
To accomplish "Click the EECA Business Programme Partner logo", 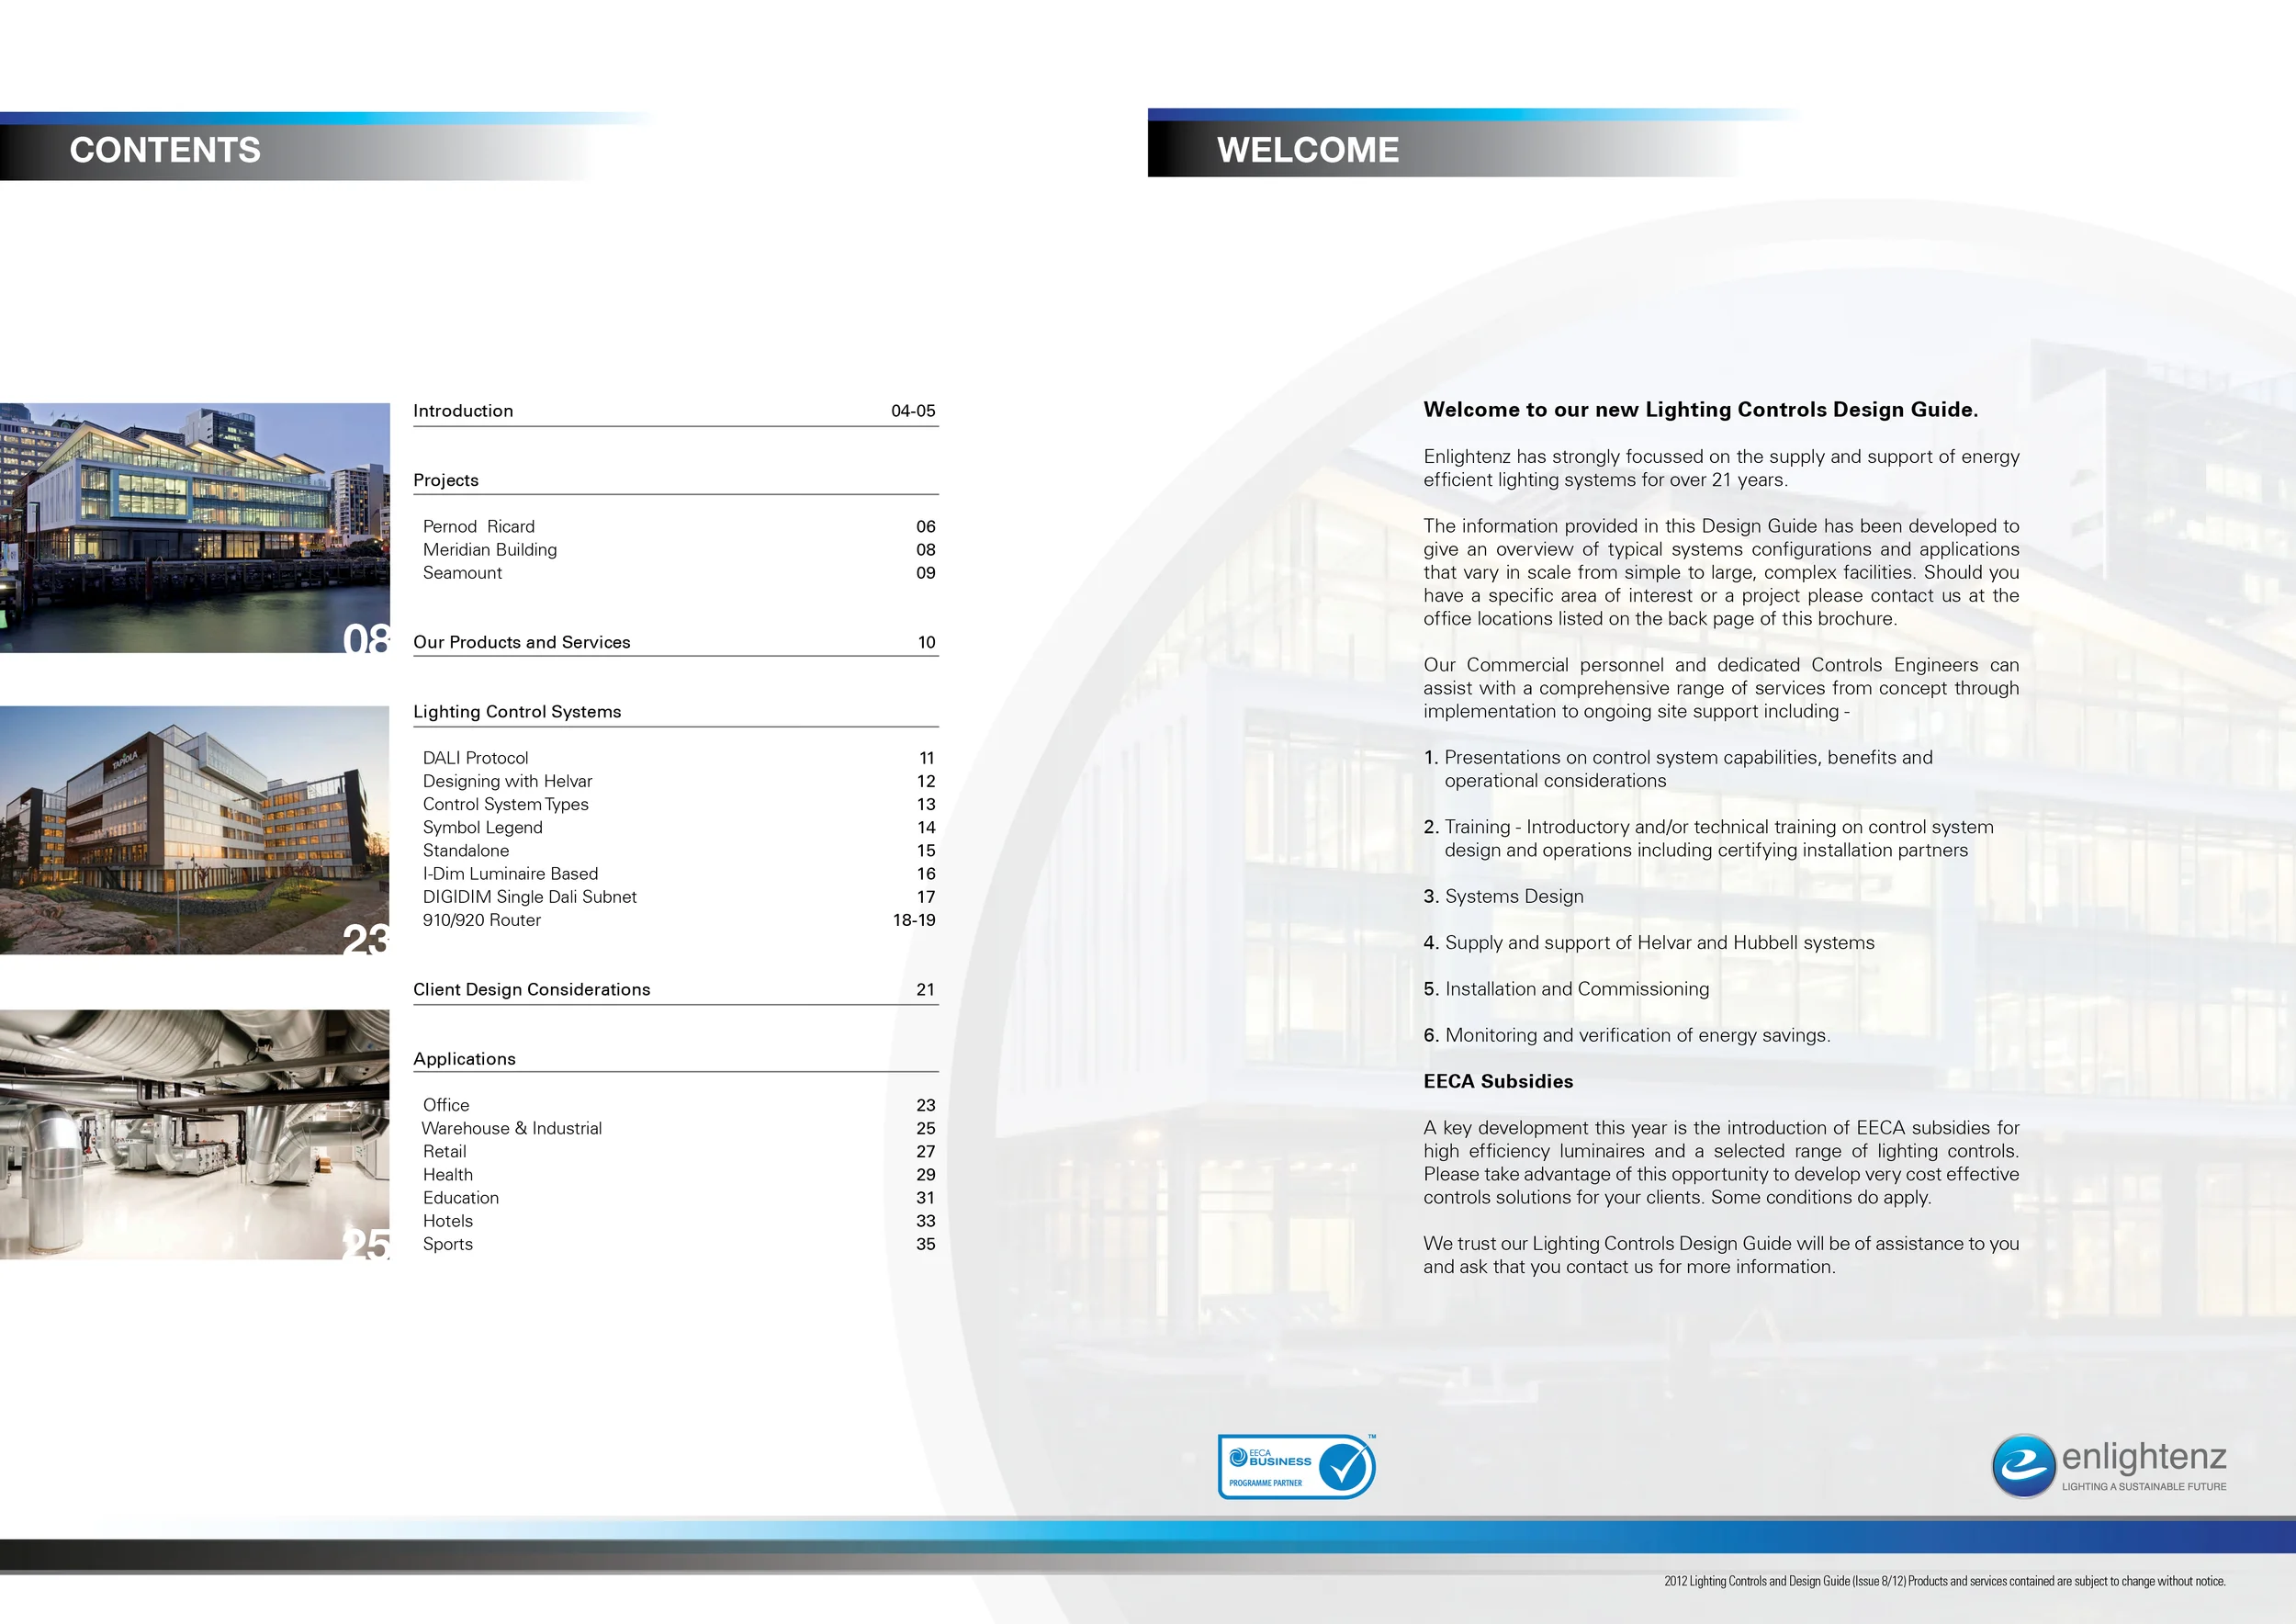I will (1296, 1466).
